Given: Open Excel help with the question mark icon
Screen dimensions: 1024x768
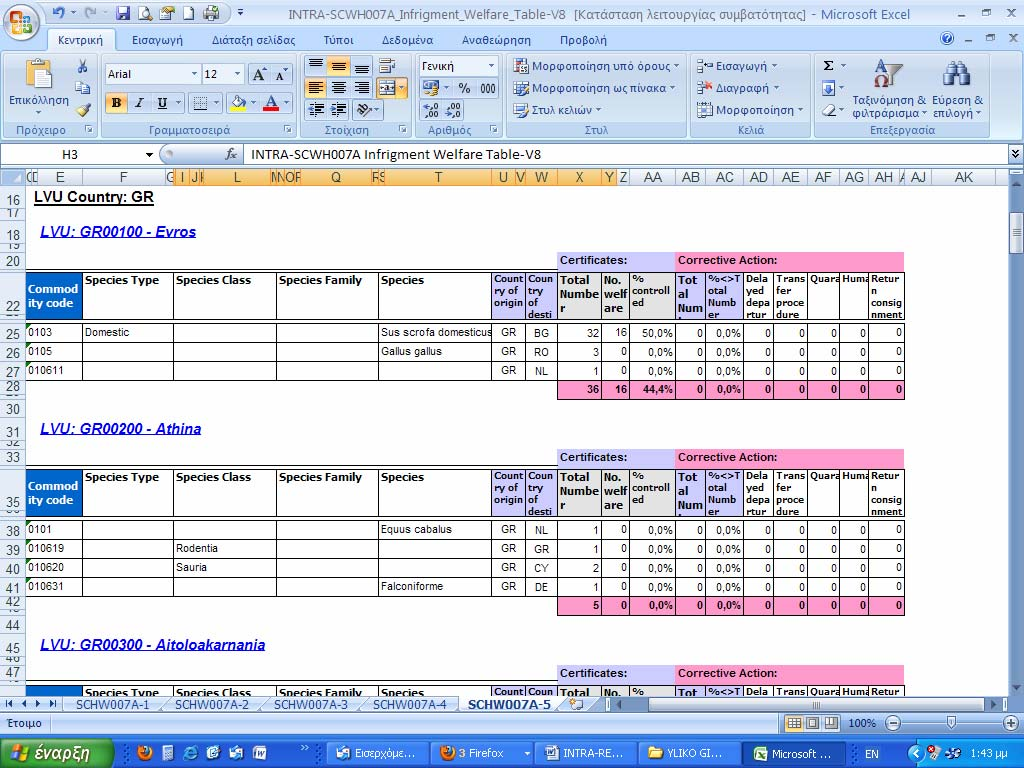Looking at the screenshot, I should [947, 39].
